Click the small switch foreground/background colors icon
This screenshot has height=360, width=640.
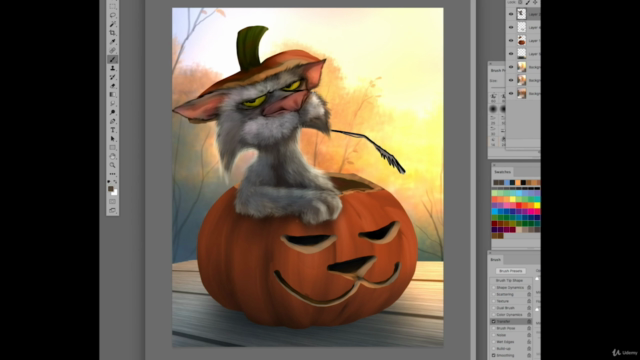tap(116, 182)
